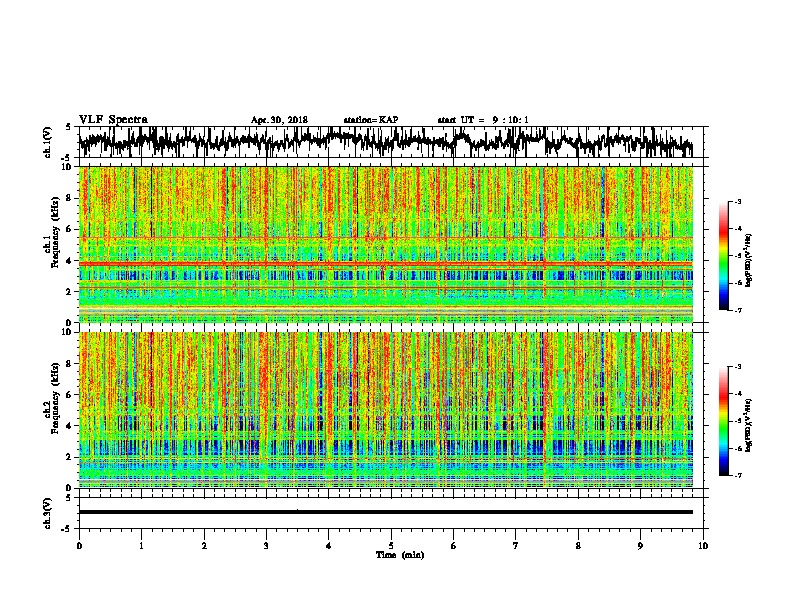
Task: Click the "station=KAP" header label
Action: (371, 120)
